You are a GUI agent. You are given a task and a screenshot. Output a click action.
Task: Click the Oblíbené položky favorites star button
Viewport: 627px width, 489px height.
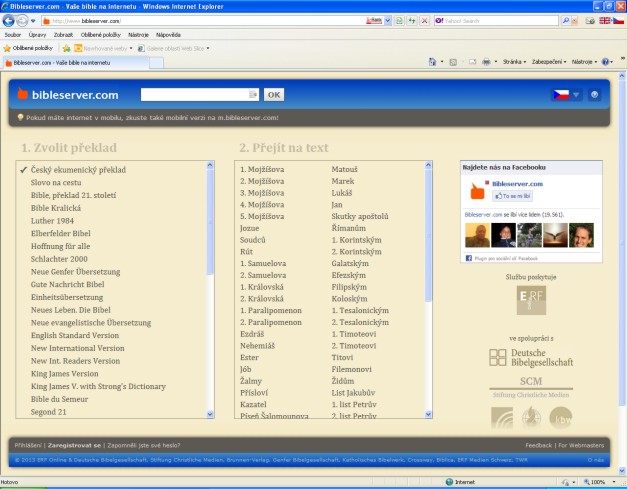pyautogui.click(x=28, y=48)
